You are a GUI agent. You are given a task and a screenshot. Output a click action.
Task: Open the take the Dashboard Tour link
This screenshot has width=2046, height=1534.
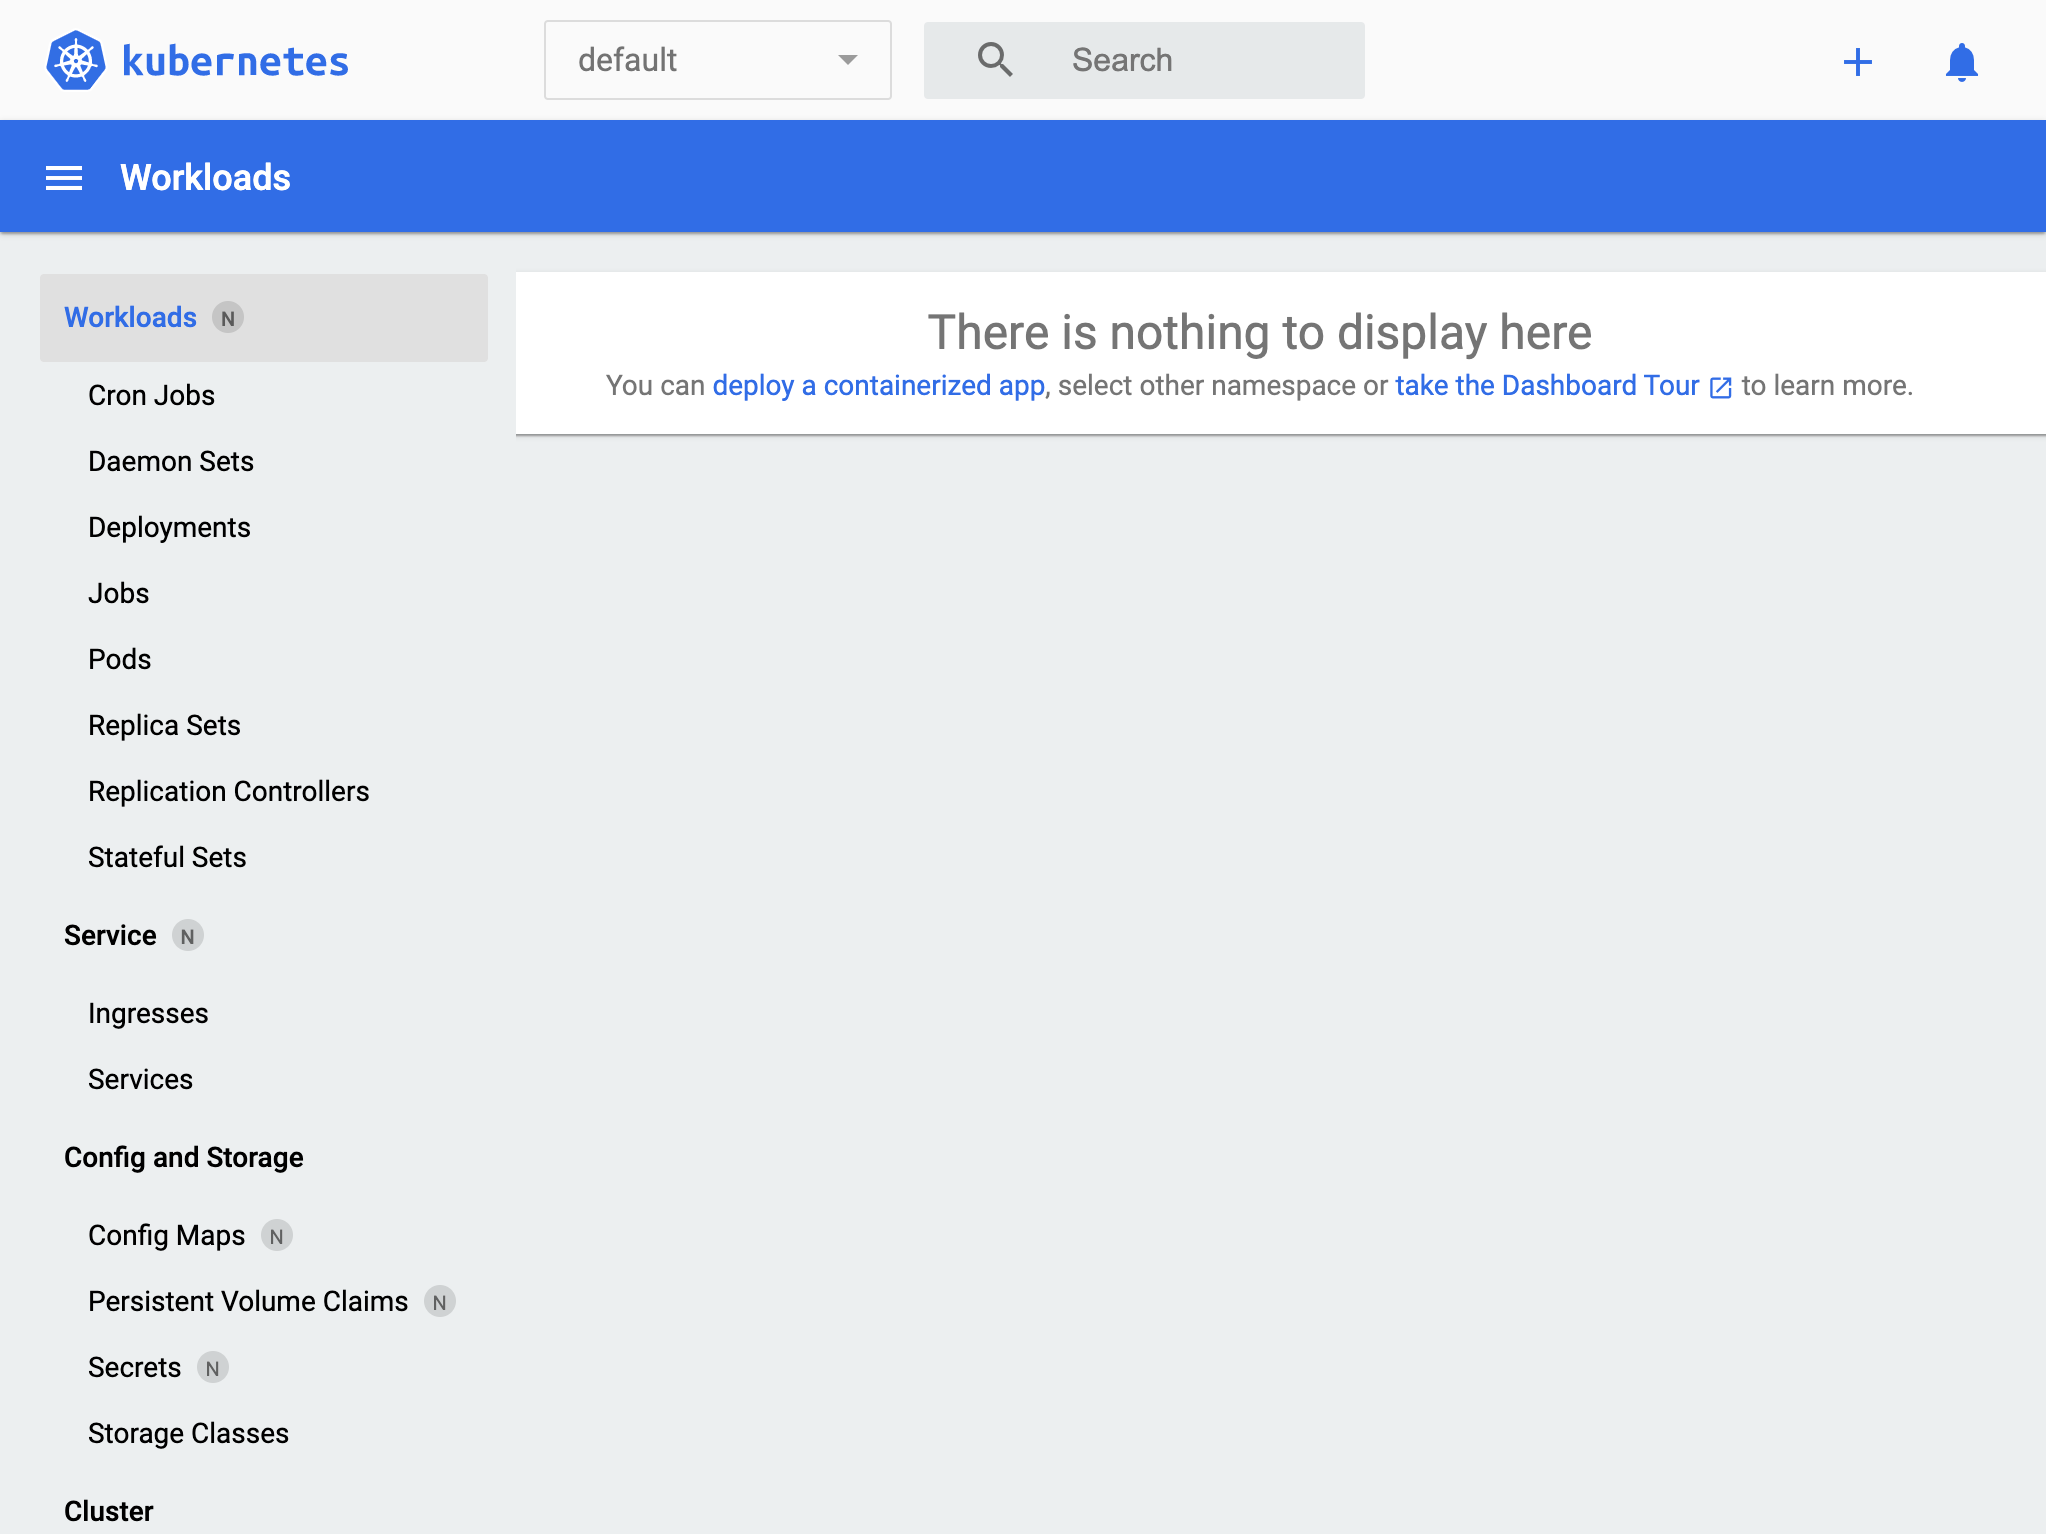pos(1547,386)
